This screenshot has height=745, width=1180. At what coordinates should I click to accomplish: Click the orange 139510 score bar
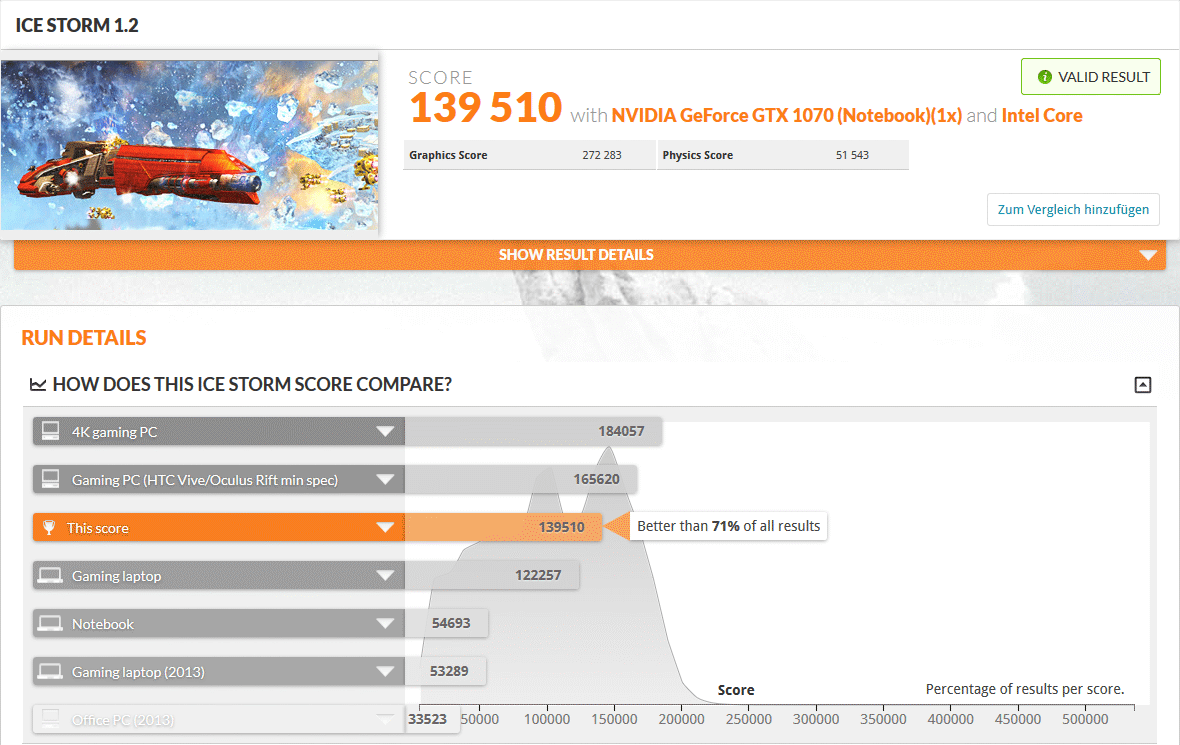coord(502,528)
